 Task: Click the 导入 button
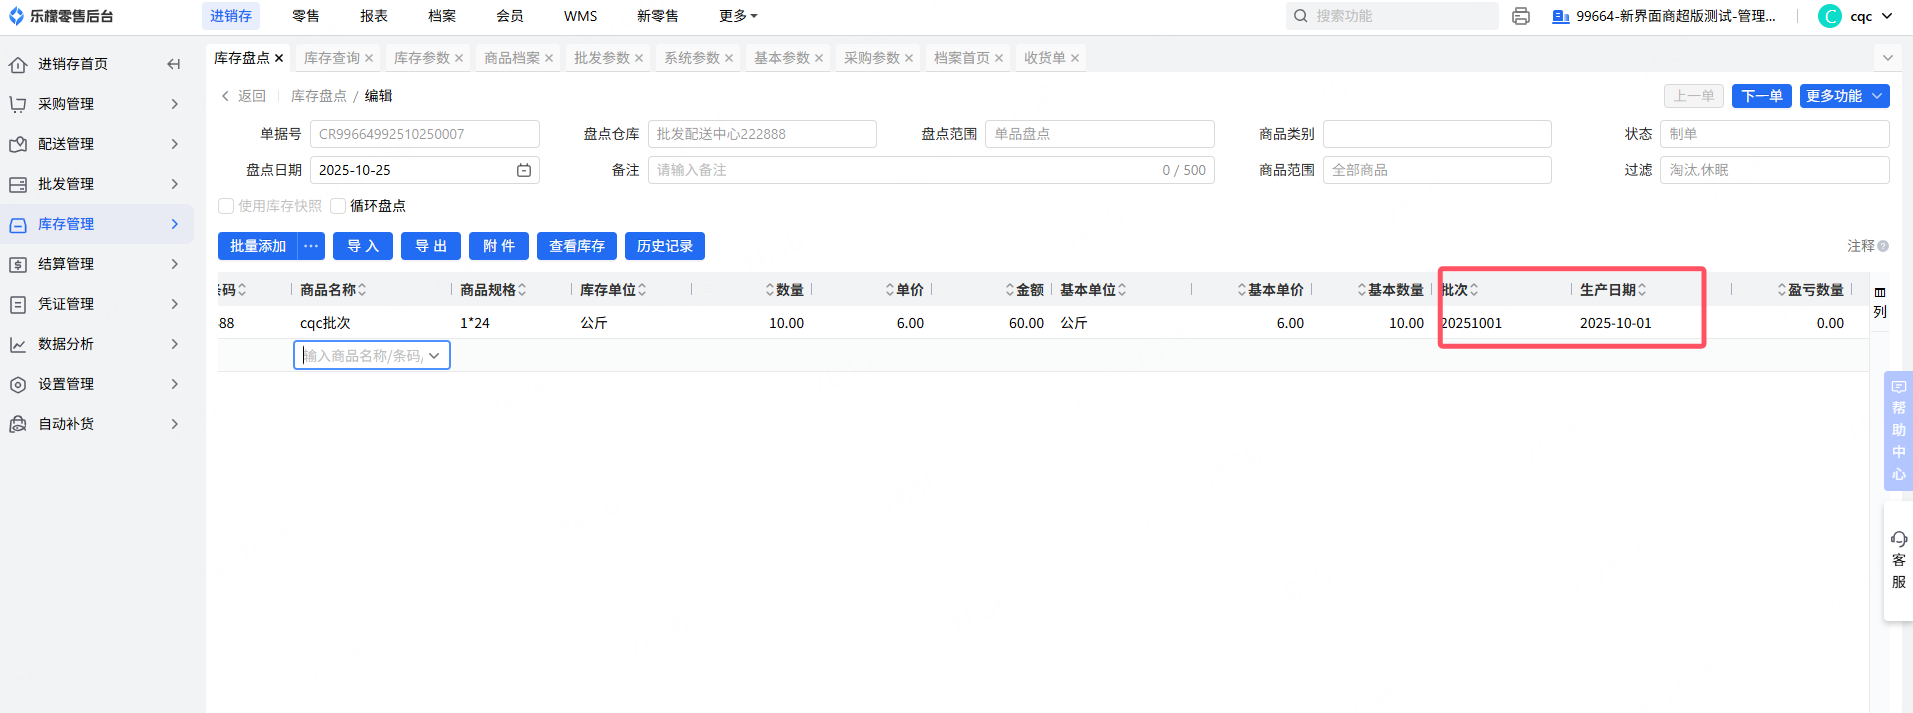coord(363,246)
